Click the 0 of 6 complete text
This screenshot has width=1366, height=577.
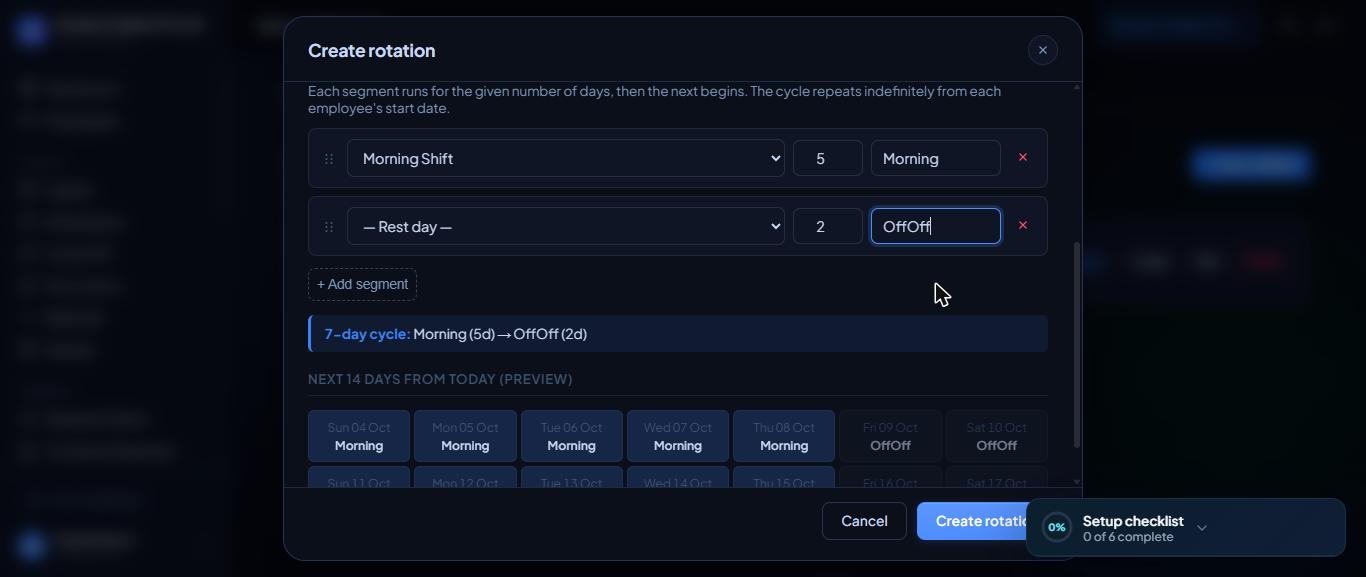(1128, 537)
